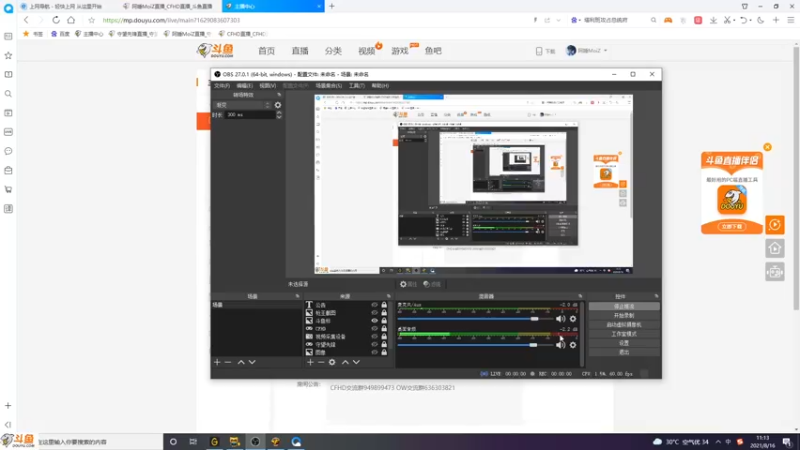Add a new scene with the plus icon
This screenshot has height=450, width=800.
pyautogui.click(x=217, y=362)
